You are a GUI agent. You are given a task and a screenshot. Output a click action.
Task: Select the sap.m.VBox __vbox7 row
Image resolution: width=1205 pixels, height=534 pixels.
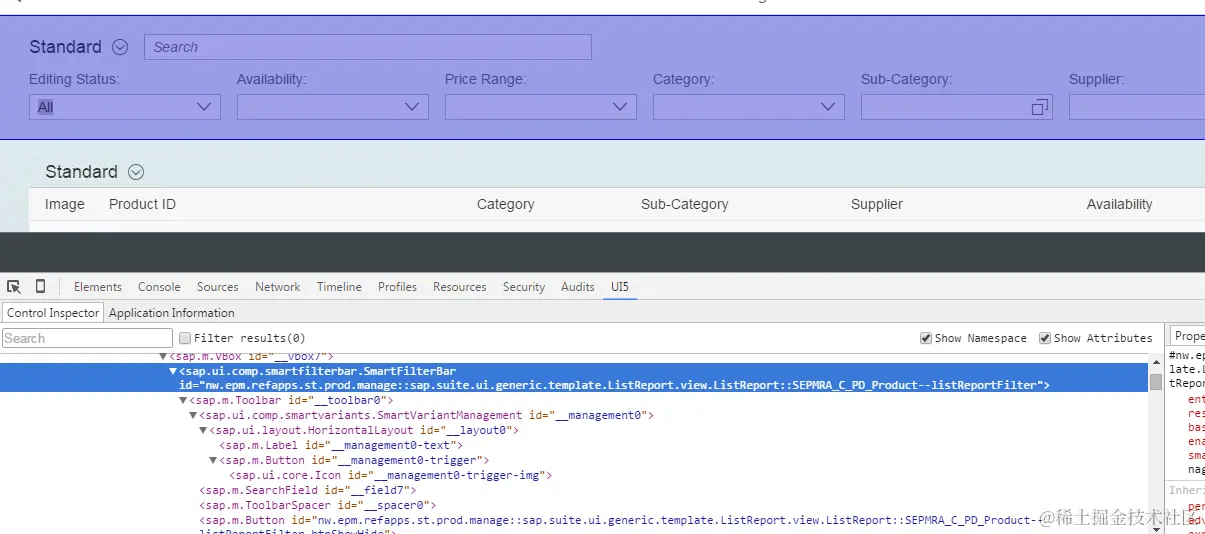point(251,356)
